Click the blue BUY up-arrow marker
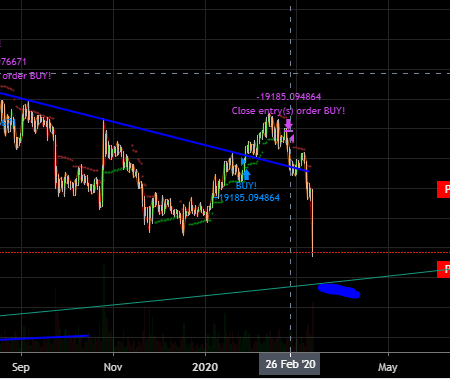The width and height of the screenshot is (450, 385). tap(247, 175)
